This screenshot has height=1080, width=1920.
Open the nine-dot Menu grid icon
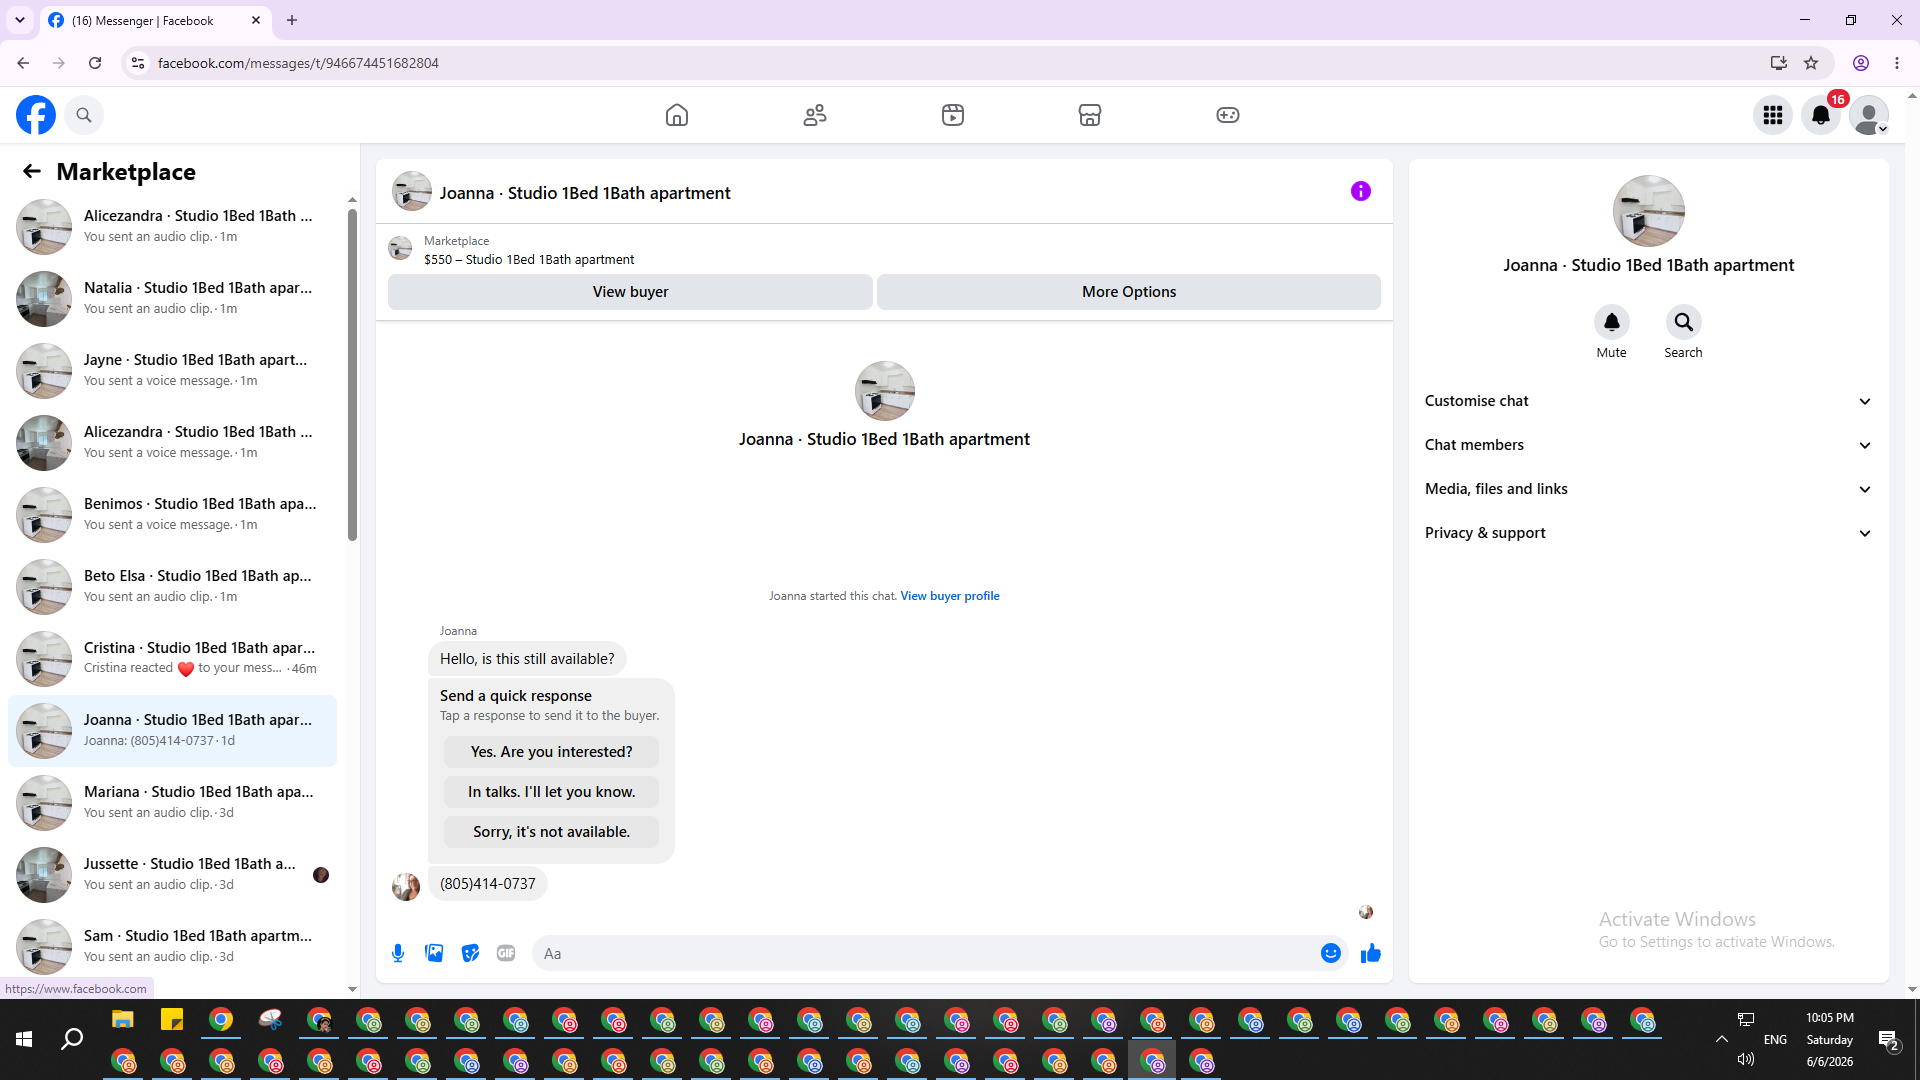tap(1773, 115)
